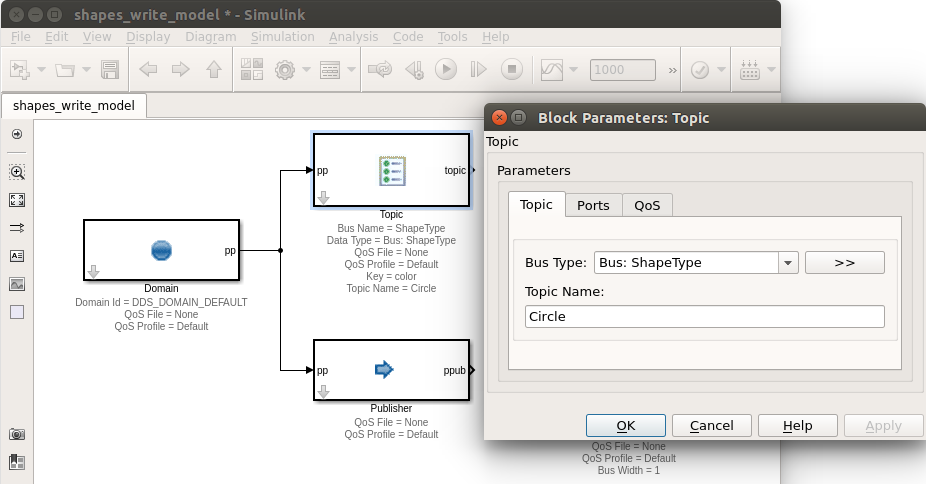Toggle the Sample Time display arrows icon
Image resolution: width=926 pixels, height=484 pixels.
click(x=17, y=228)
